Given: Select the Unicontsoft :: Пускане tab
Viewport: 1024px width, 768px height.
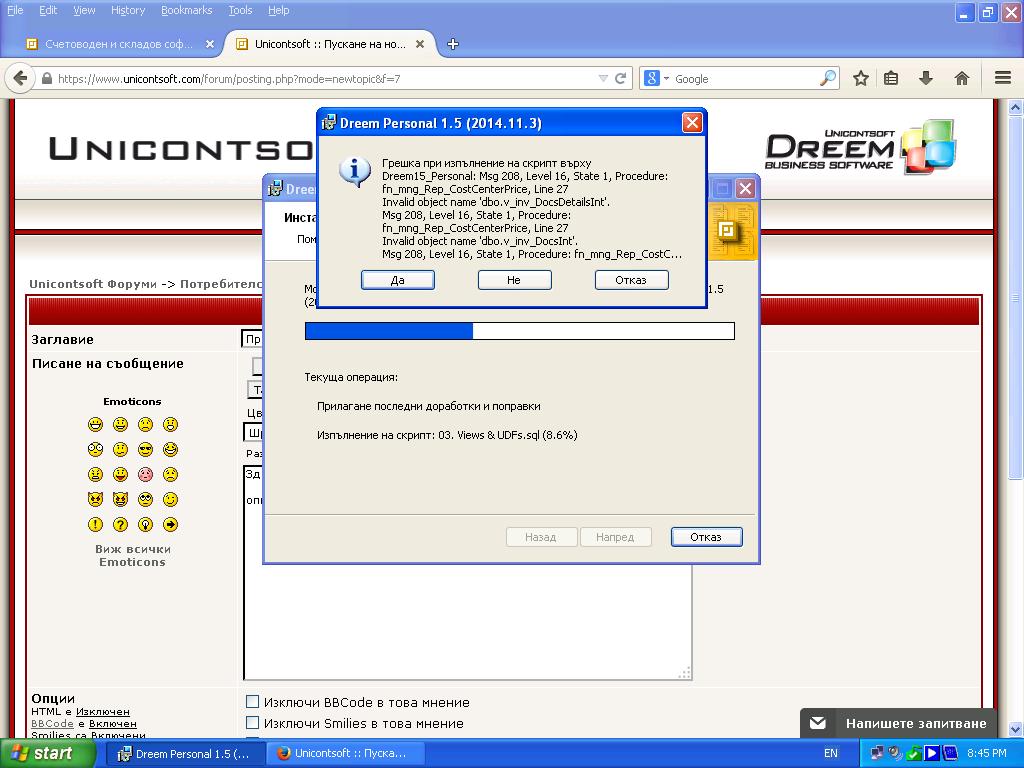Looking at the screenshot, I should pos(330,44).
